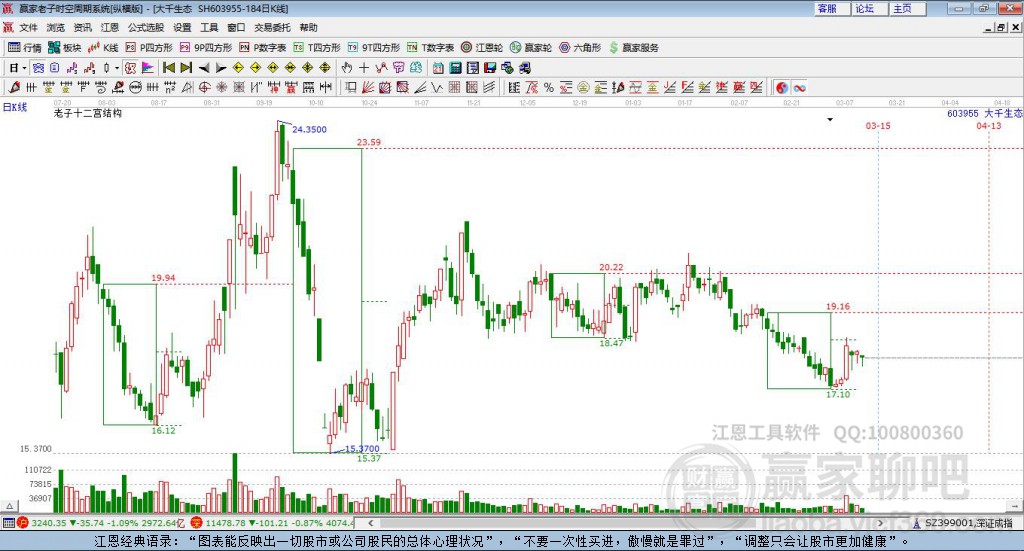Open the P数字表 number table
The height and width of the screenshot is (551, 1024).
263,48
